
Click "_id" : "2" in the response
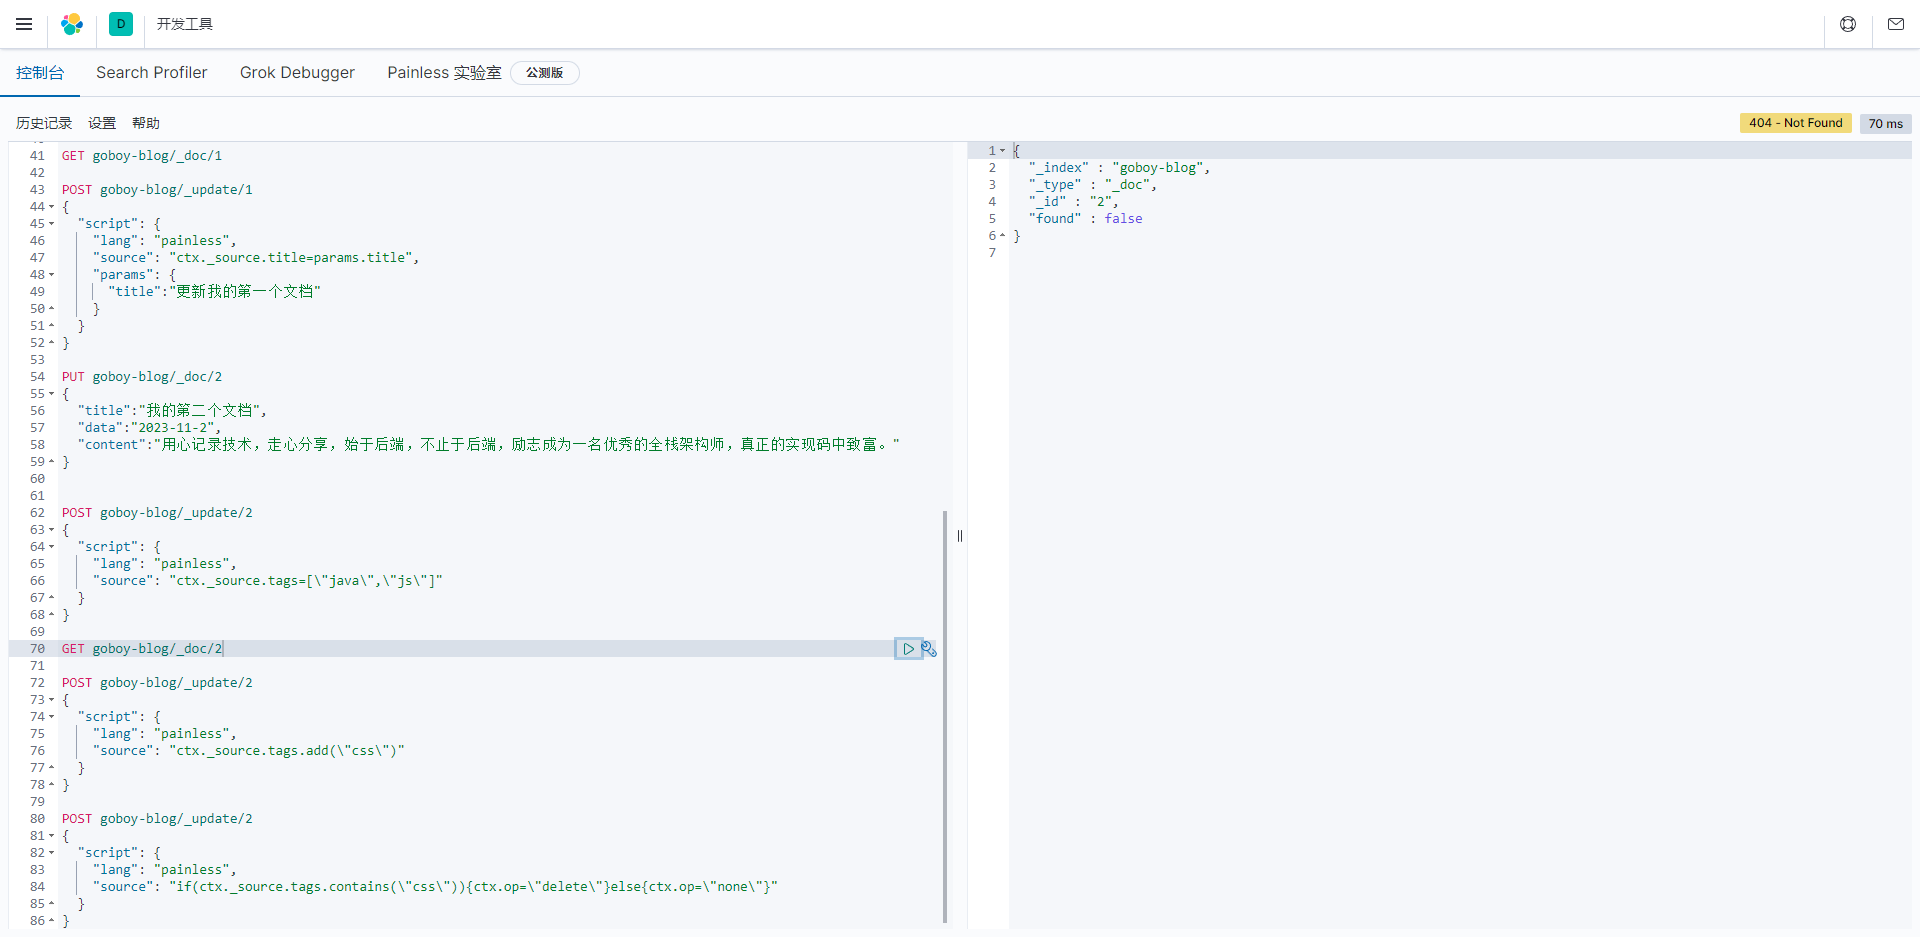click(1074, 202)
